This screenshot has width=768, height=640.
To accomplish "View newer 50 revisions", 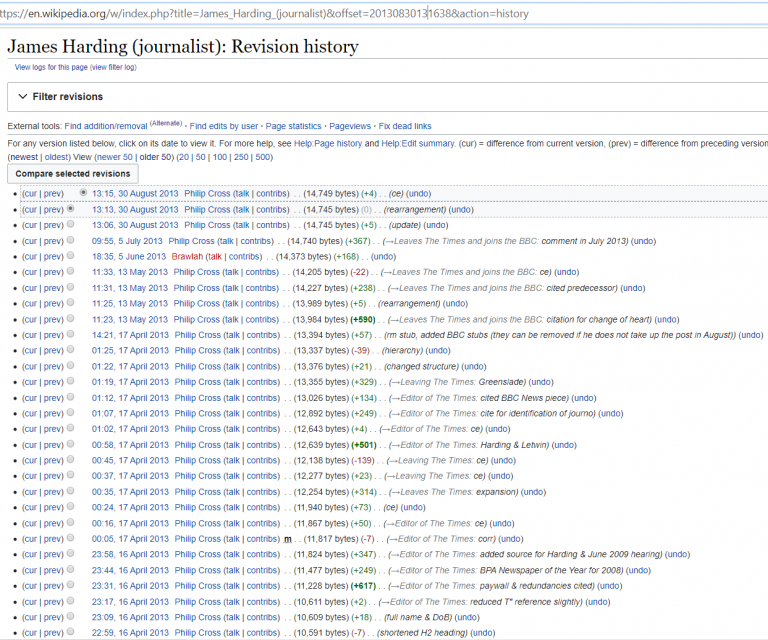I will [114, 157].
